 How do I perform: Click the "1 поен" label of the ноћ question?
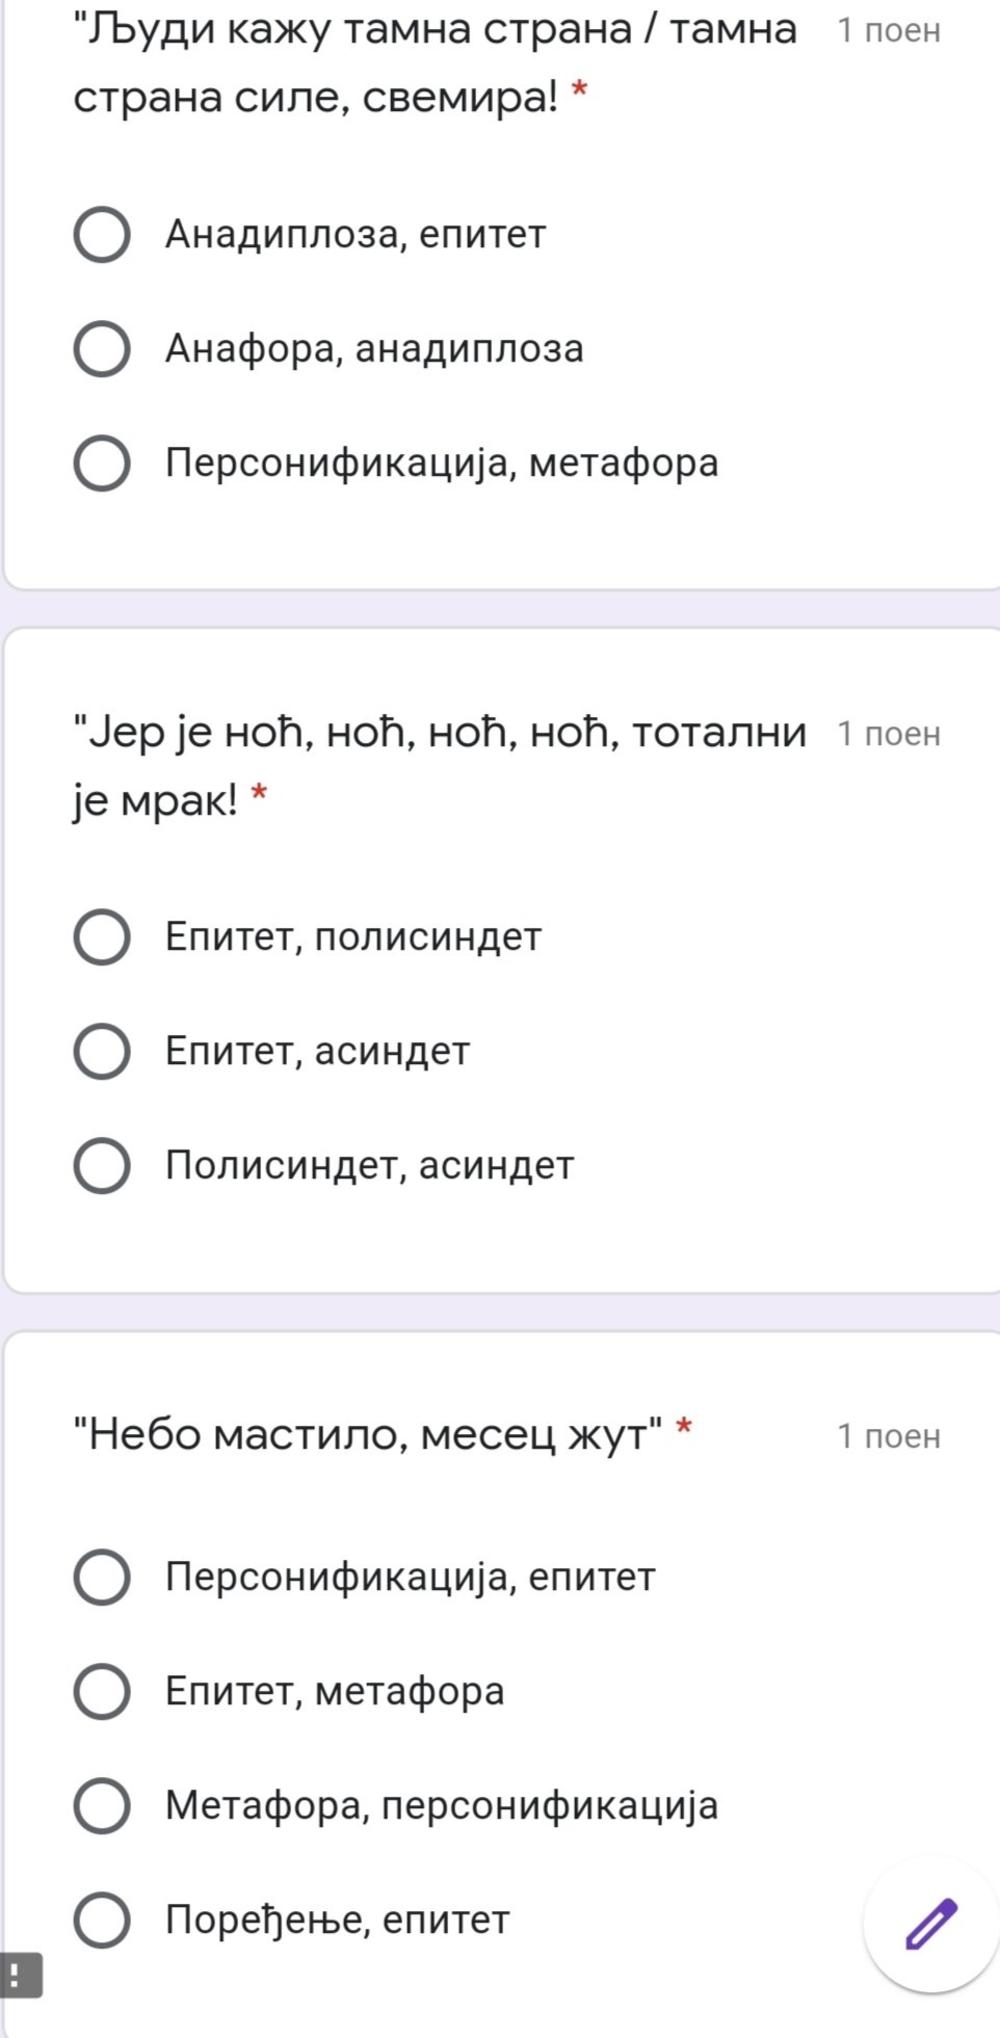click(x=888, y=734)
